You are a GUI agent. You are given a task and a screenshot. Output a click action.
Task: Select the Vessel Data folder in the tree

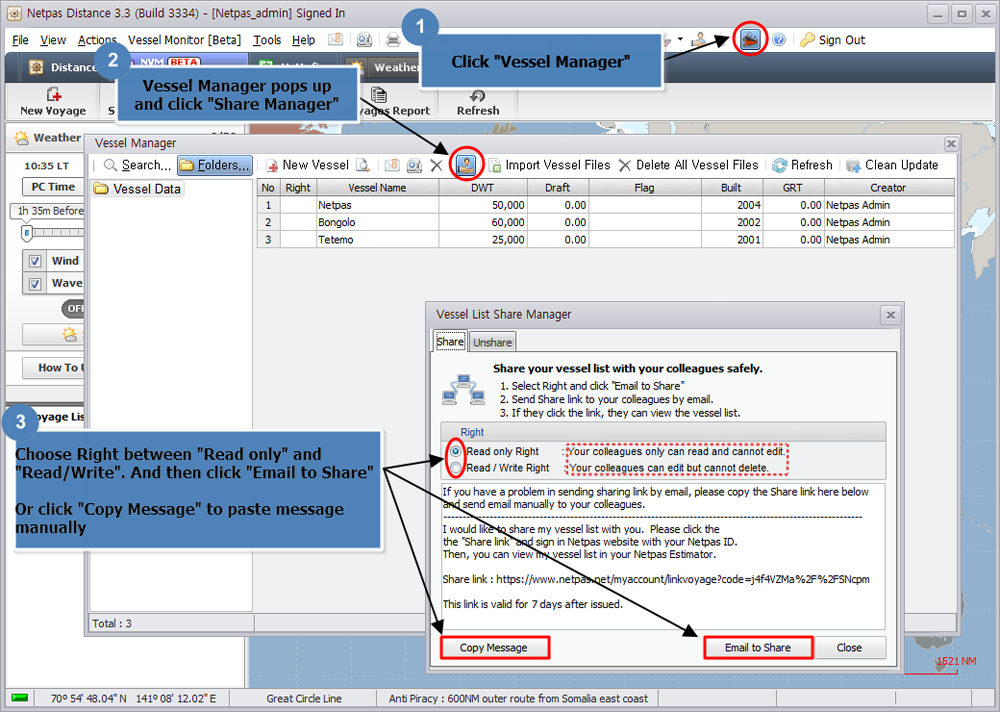137,189
